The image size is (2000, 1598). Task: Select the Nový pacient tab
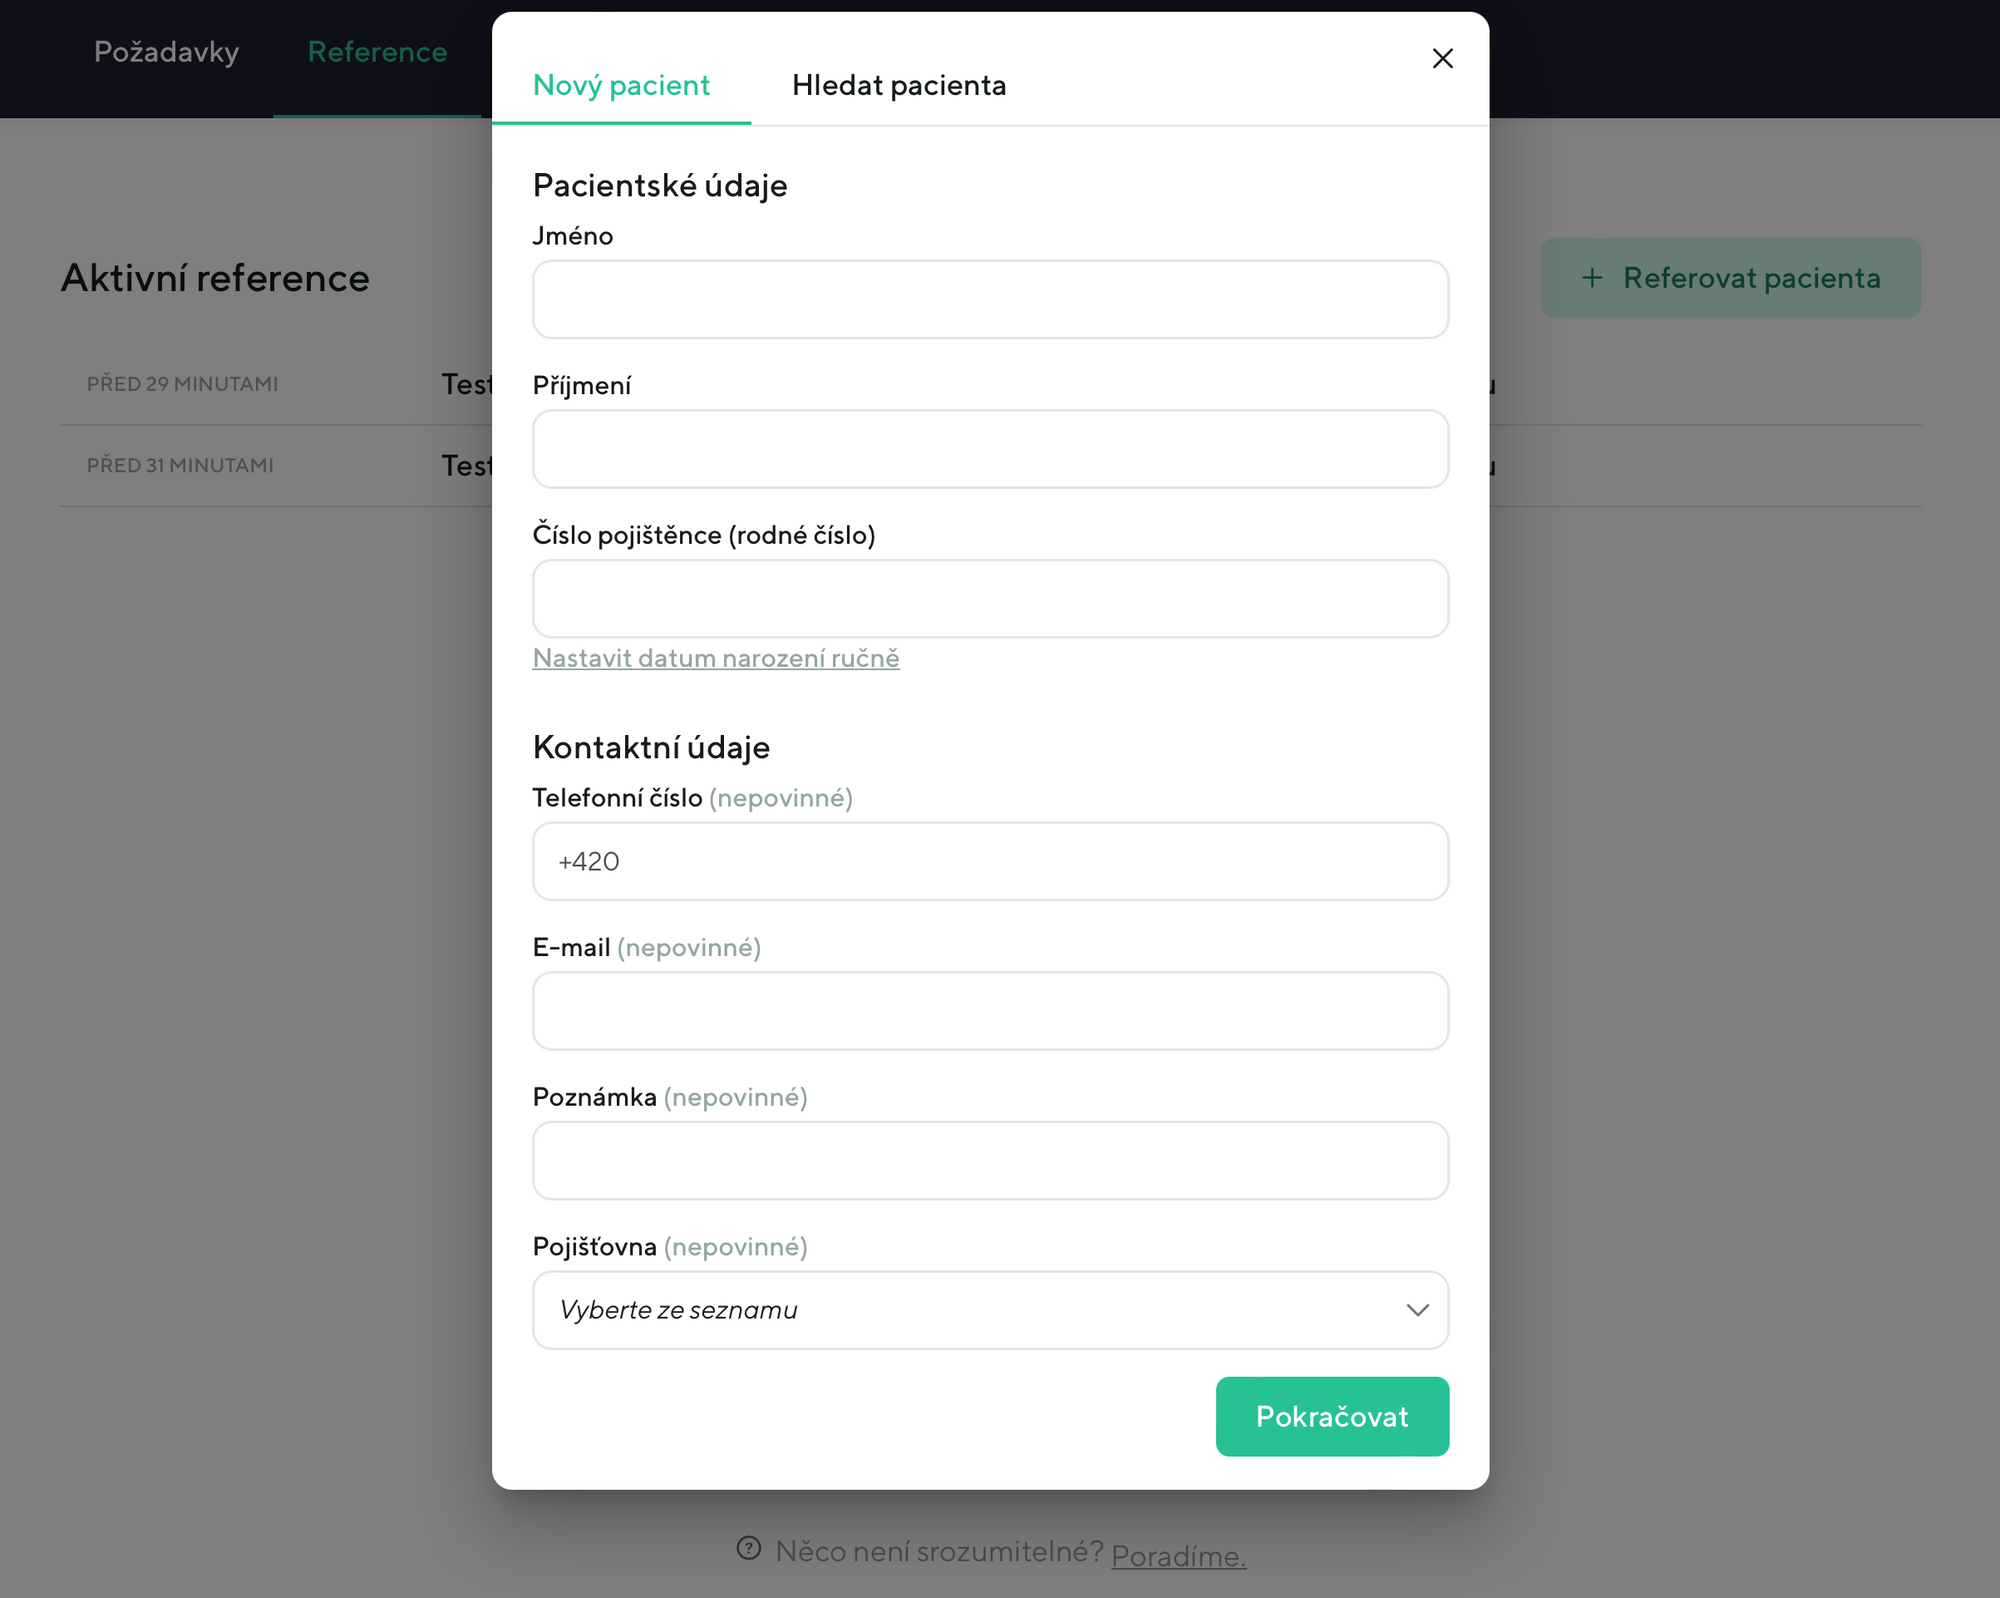point(621,85)
